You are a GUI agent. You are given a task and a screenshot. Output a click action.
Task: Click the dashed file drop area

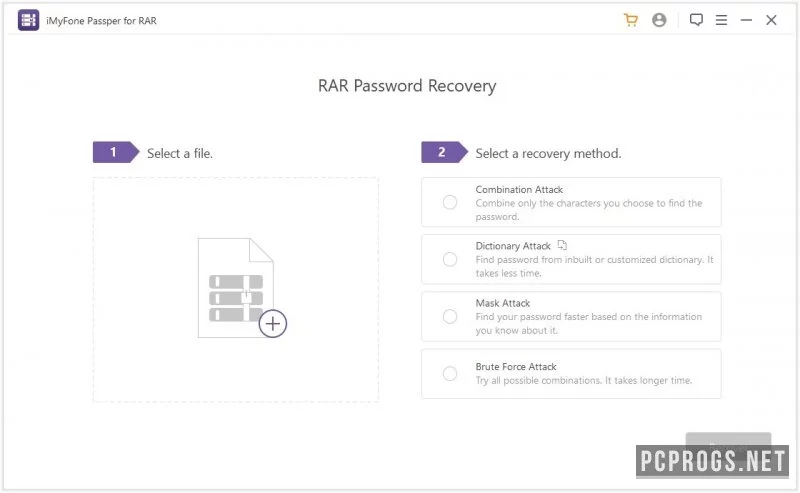click(236, 290)
